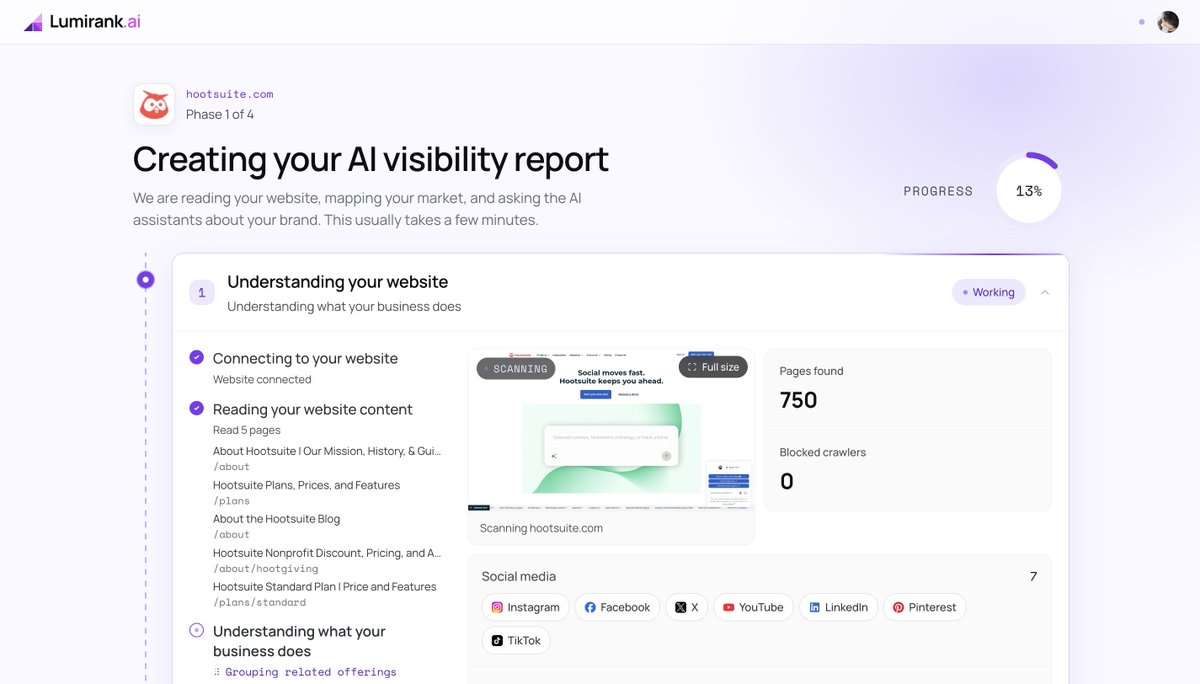Click the /about/hootgiving path text
Viewport: 1200px width, 684px height.
[x=266, y=568]
